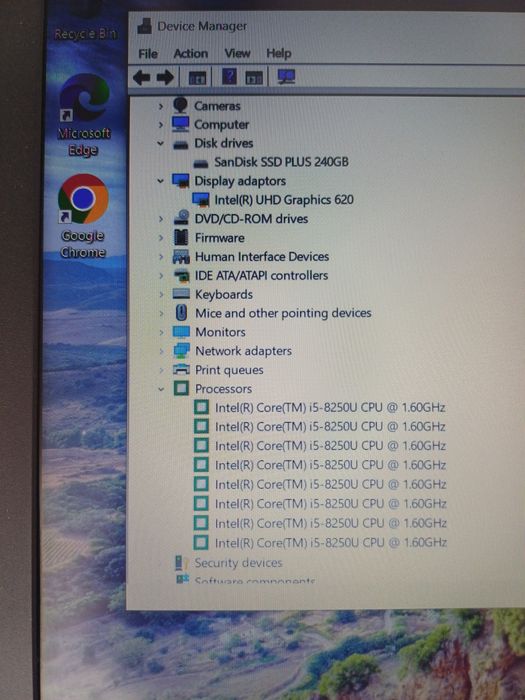
Task: Click the Firmware chip icon
Action: [x=181, y=237]
